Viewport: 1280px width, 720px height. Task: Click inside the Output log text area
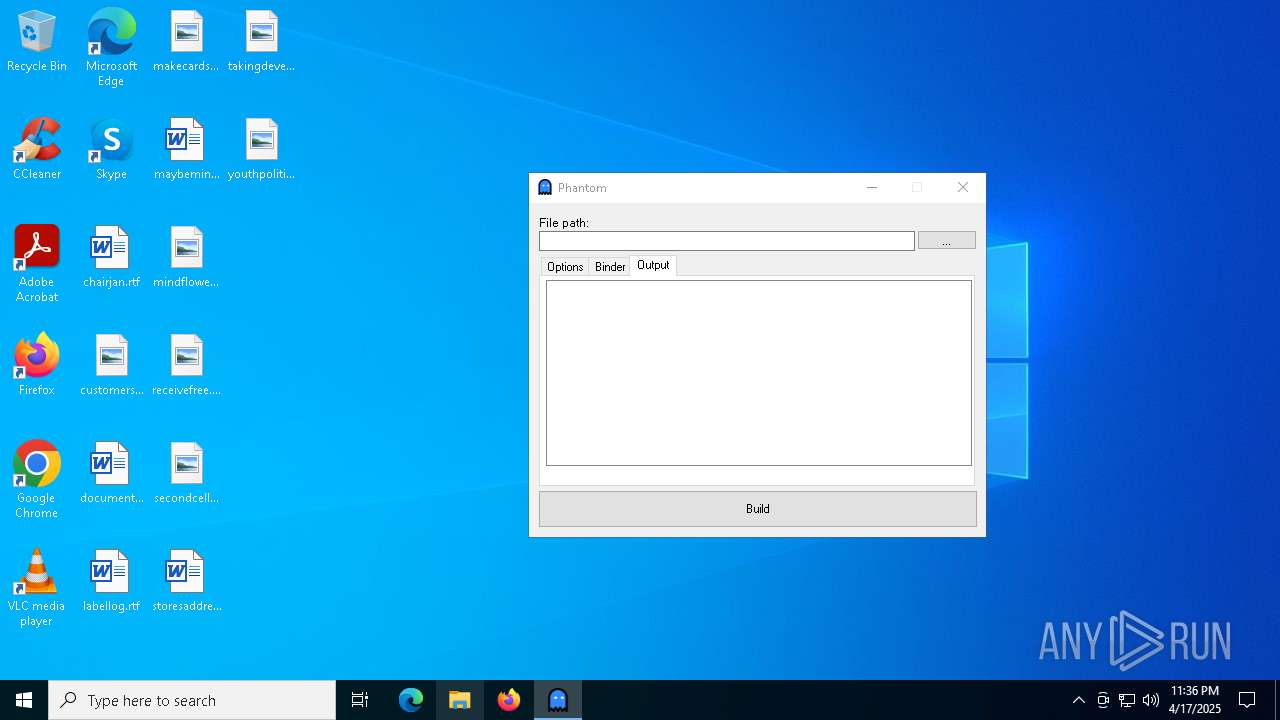click(758, 373)
